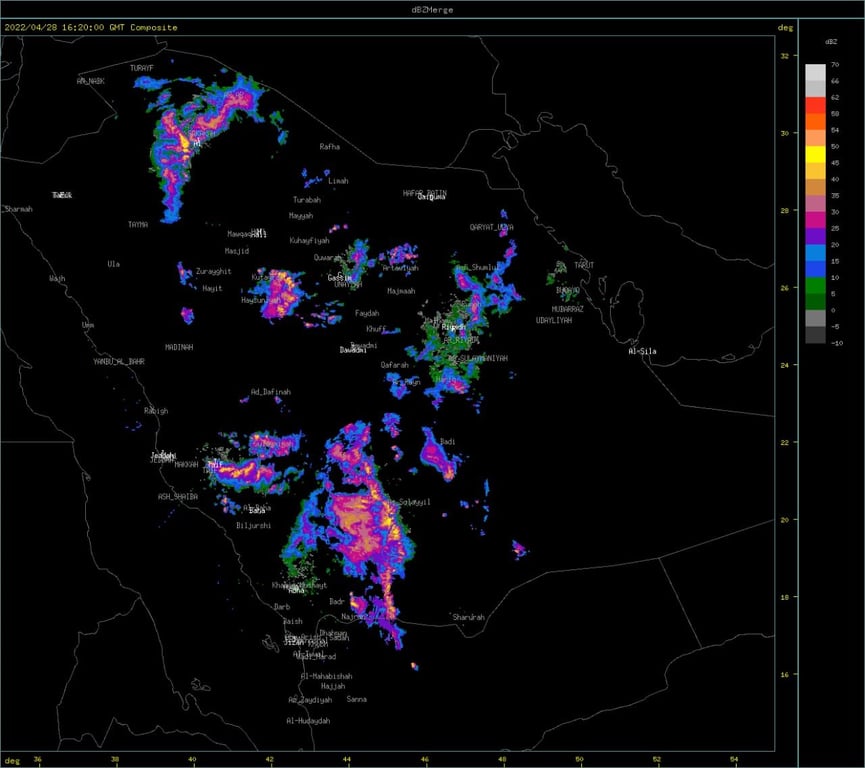
Task: Click the YANBU_AL_BAHR city label
Action: (x=119, y=362)
